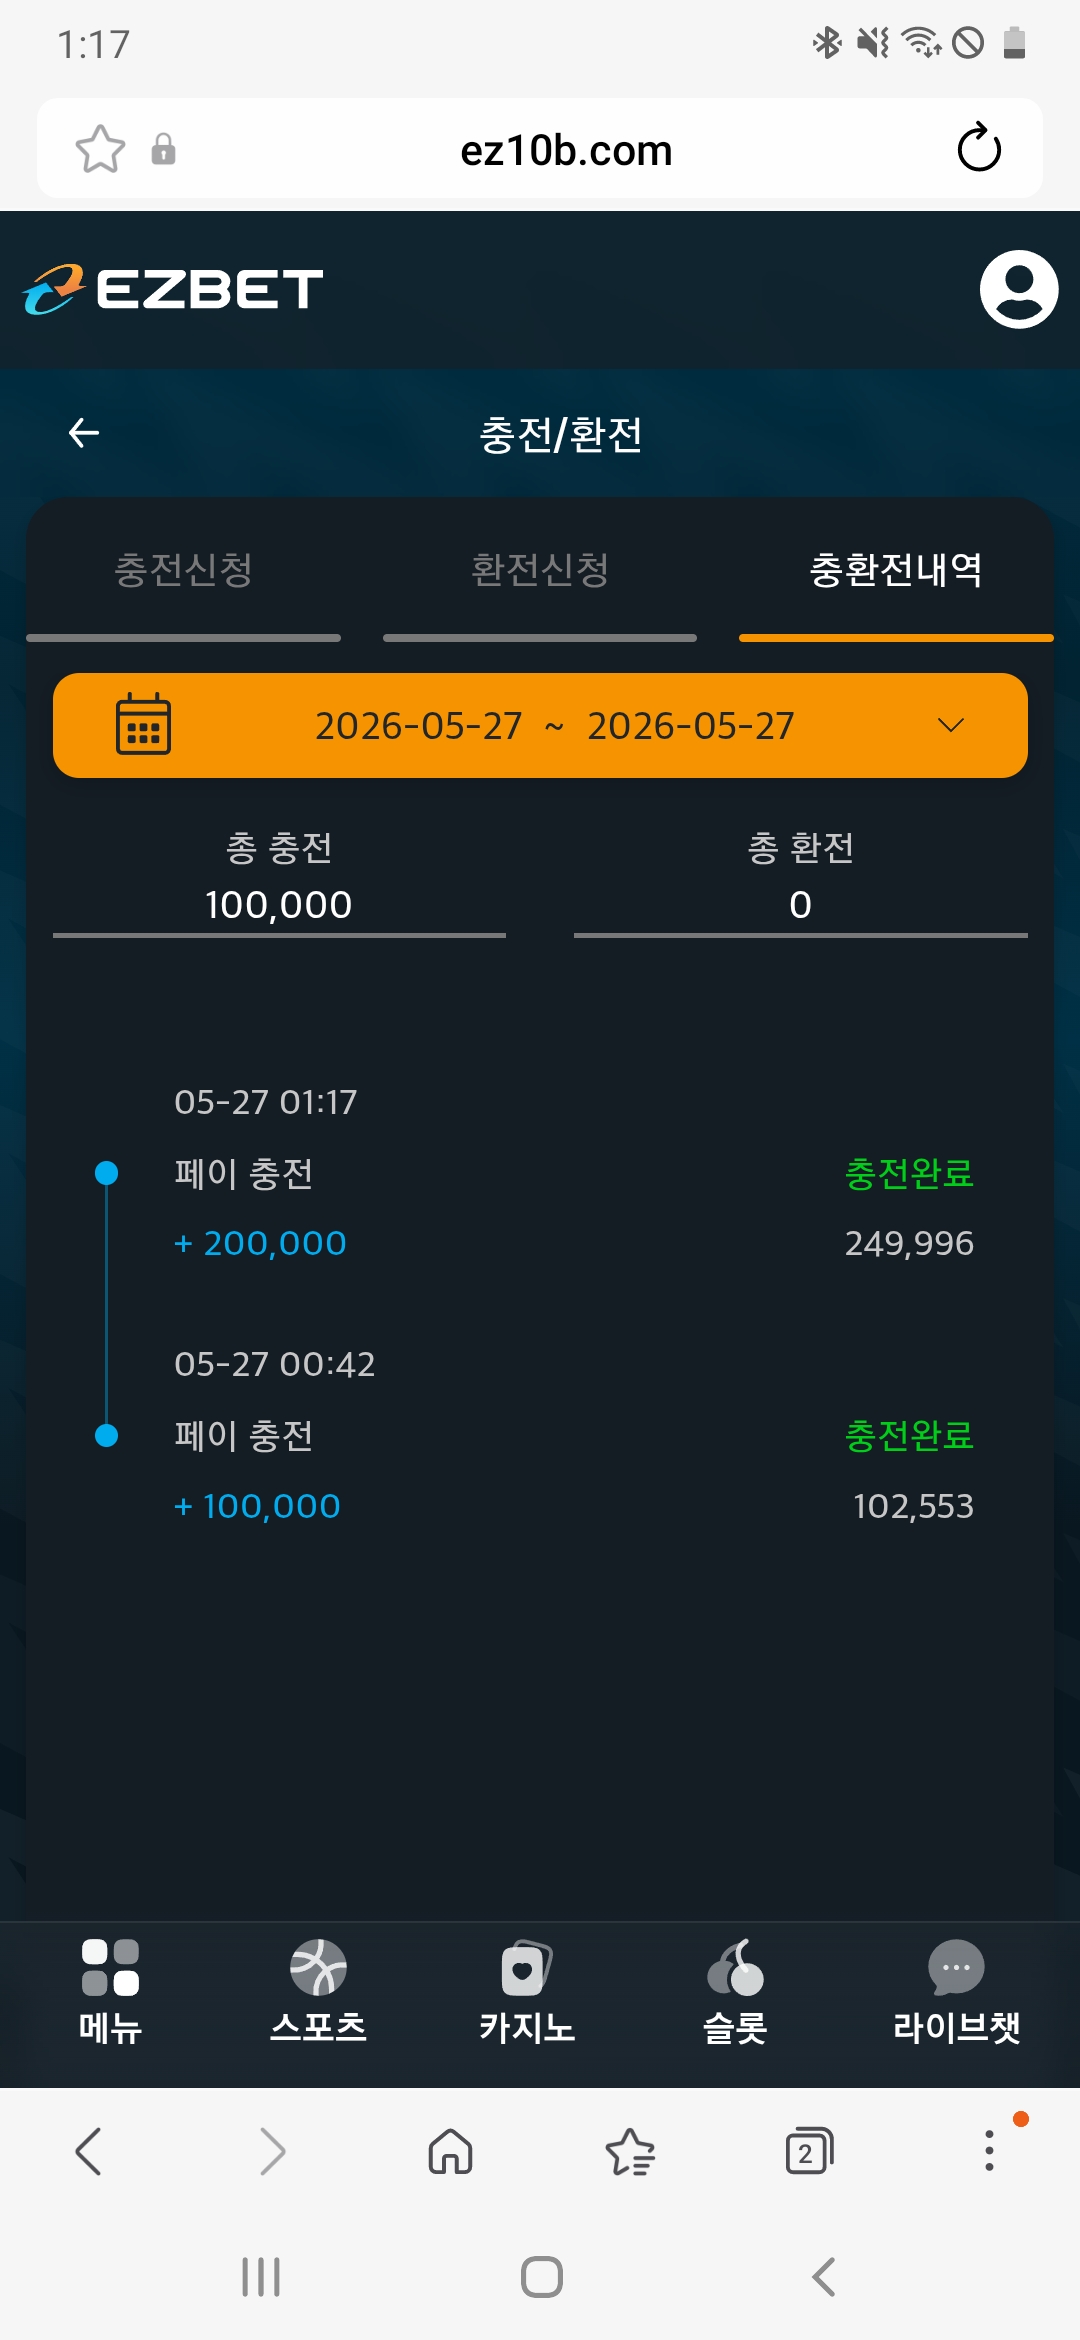The height and width of the screenshot is (2340, 1080).
Task: Switch to the 환전신청 tab
Action: 540,571
